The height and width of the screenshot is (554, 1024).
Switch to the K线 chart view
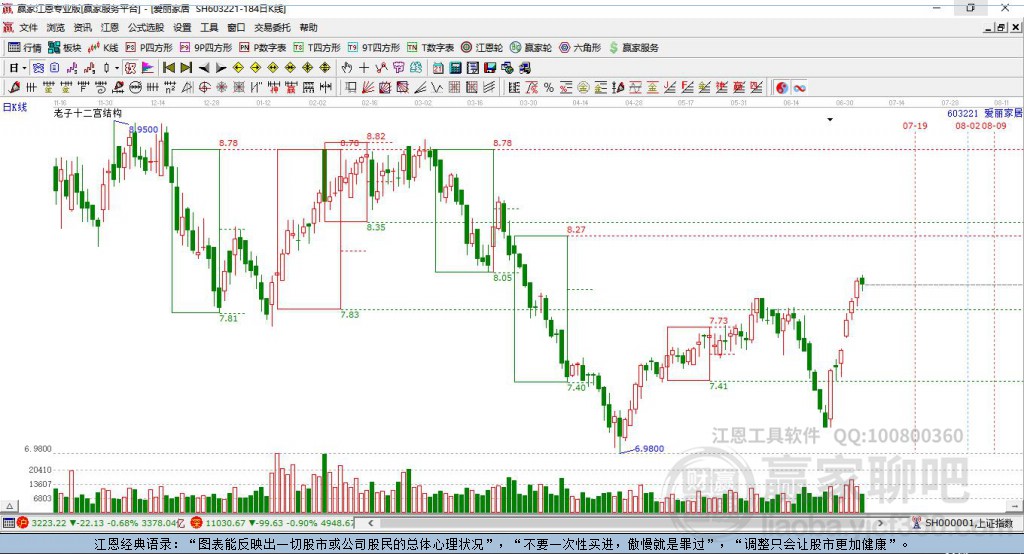[103, 48]
